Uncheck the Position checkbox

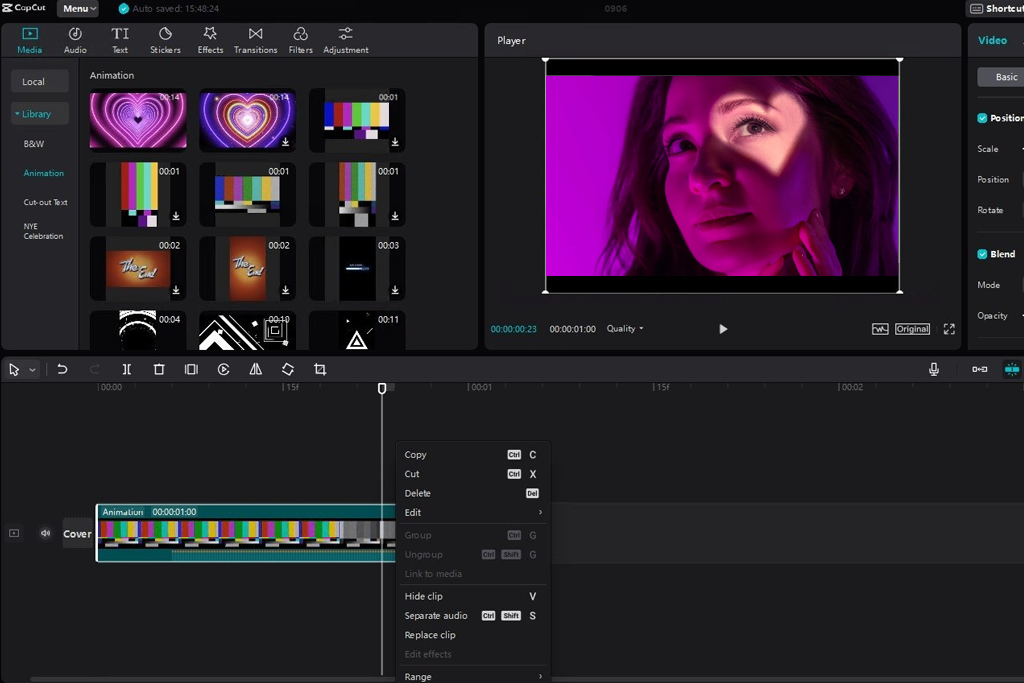[982, 118]
